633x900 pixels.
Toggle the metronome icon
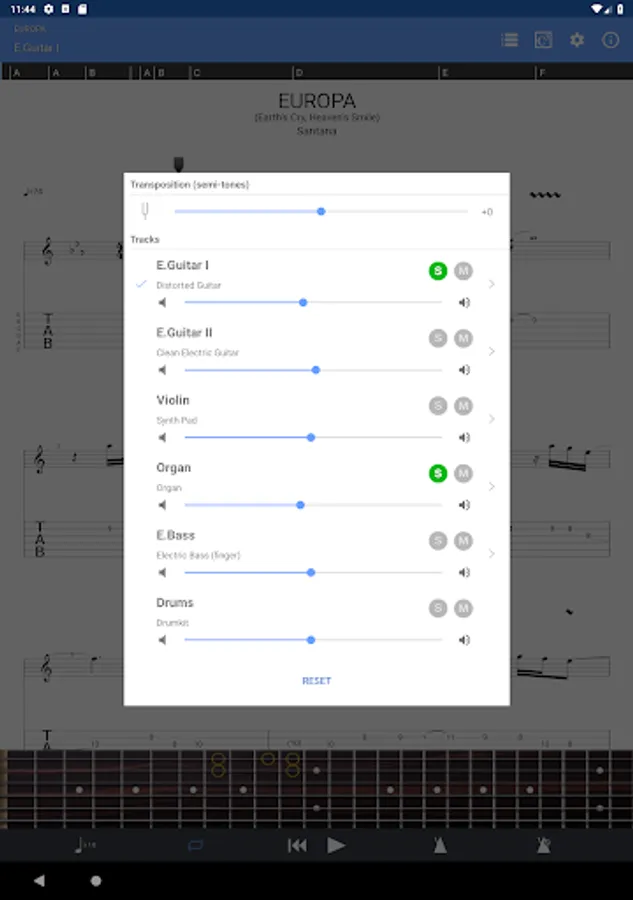[x=440, y=845]
